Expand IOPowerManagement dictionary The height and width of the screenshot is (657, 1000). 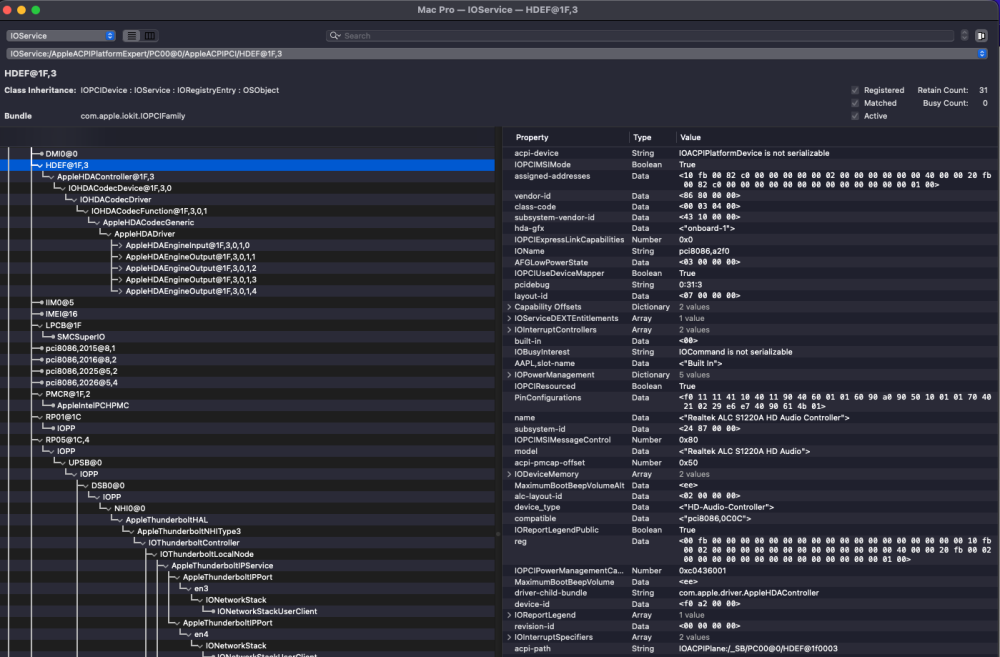click(509, 375)
